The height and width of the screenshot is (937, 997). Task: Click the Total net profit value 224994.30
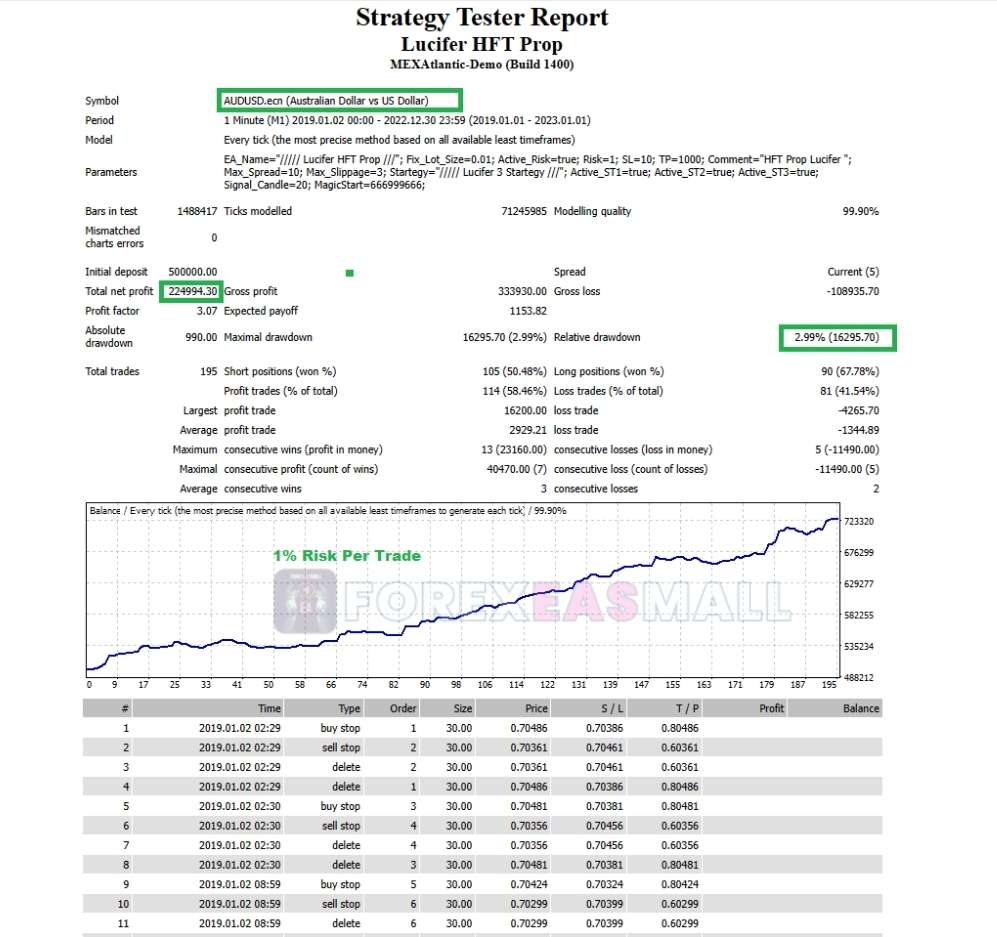click(191, 291)
